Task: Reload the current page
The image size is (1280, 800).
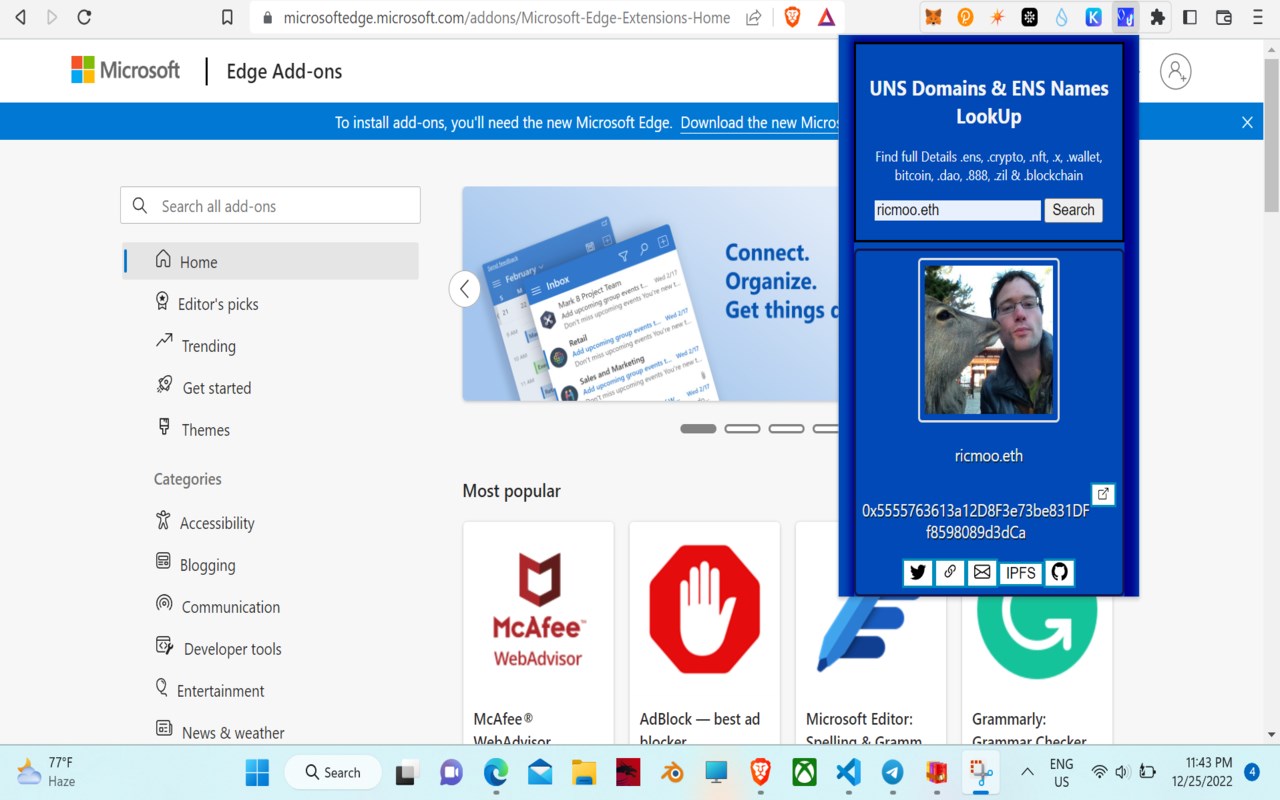Action: click(x=84, y=17)
